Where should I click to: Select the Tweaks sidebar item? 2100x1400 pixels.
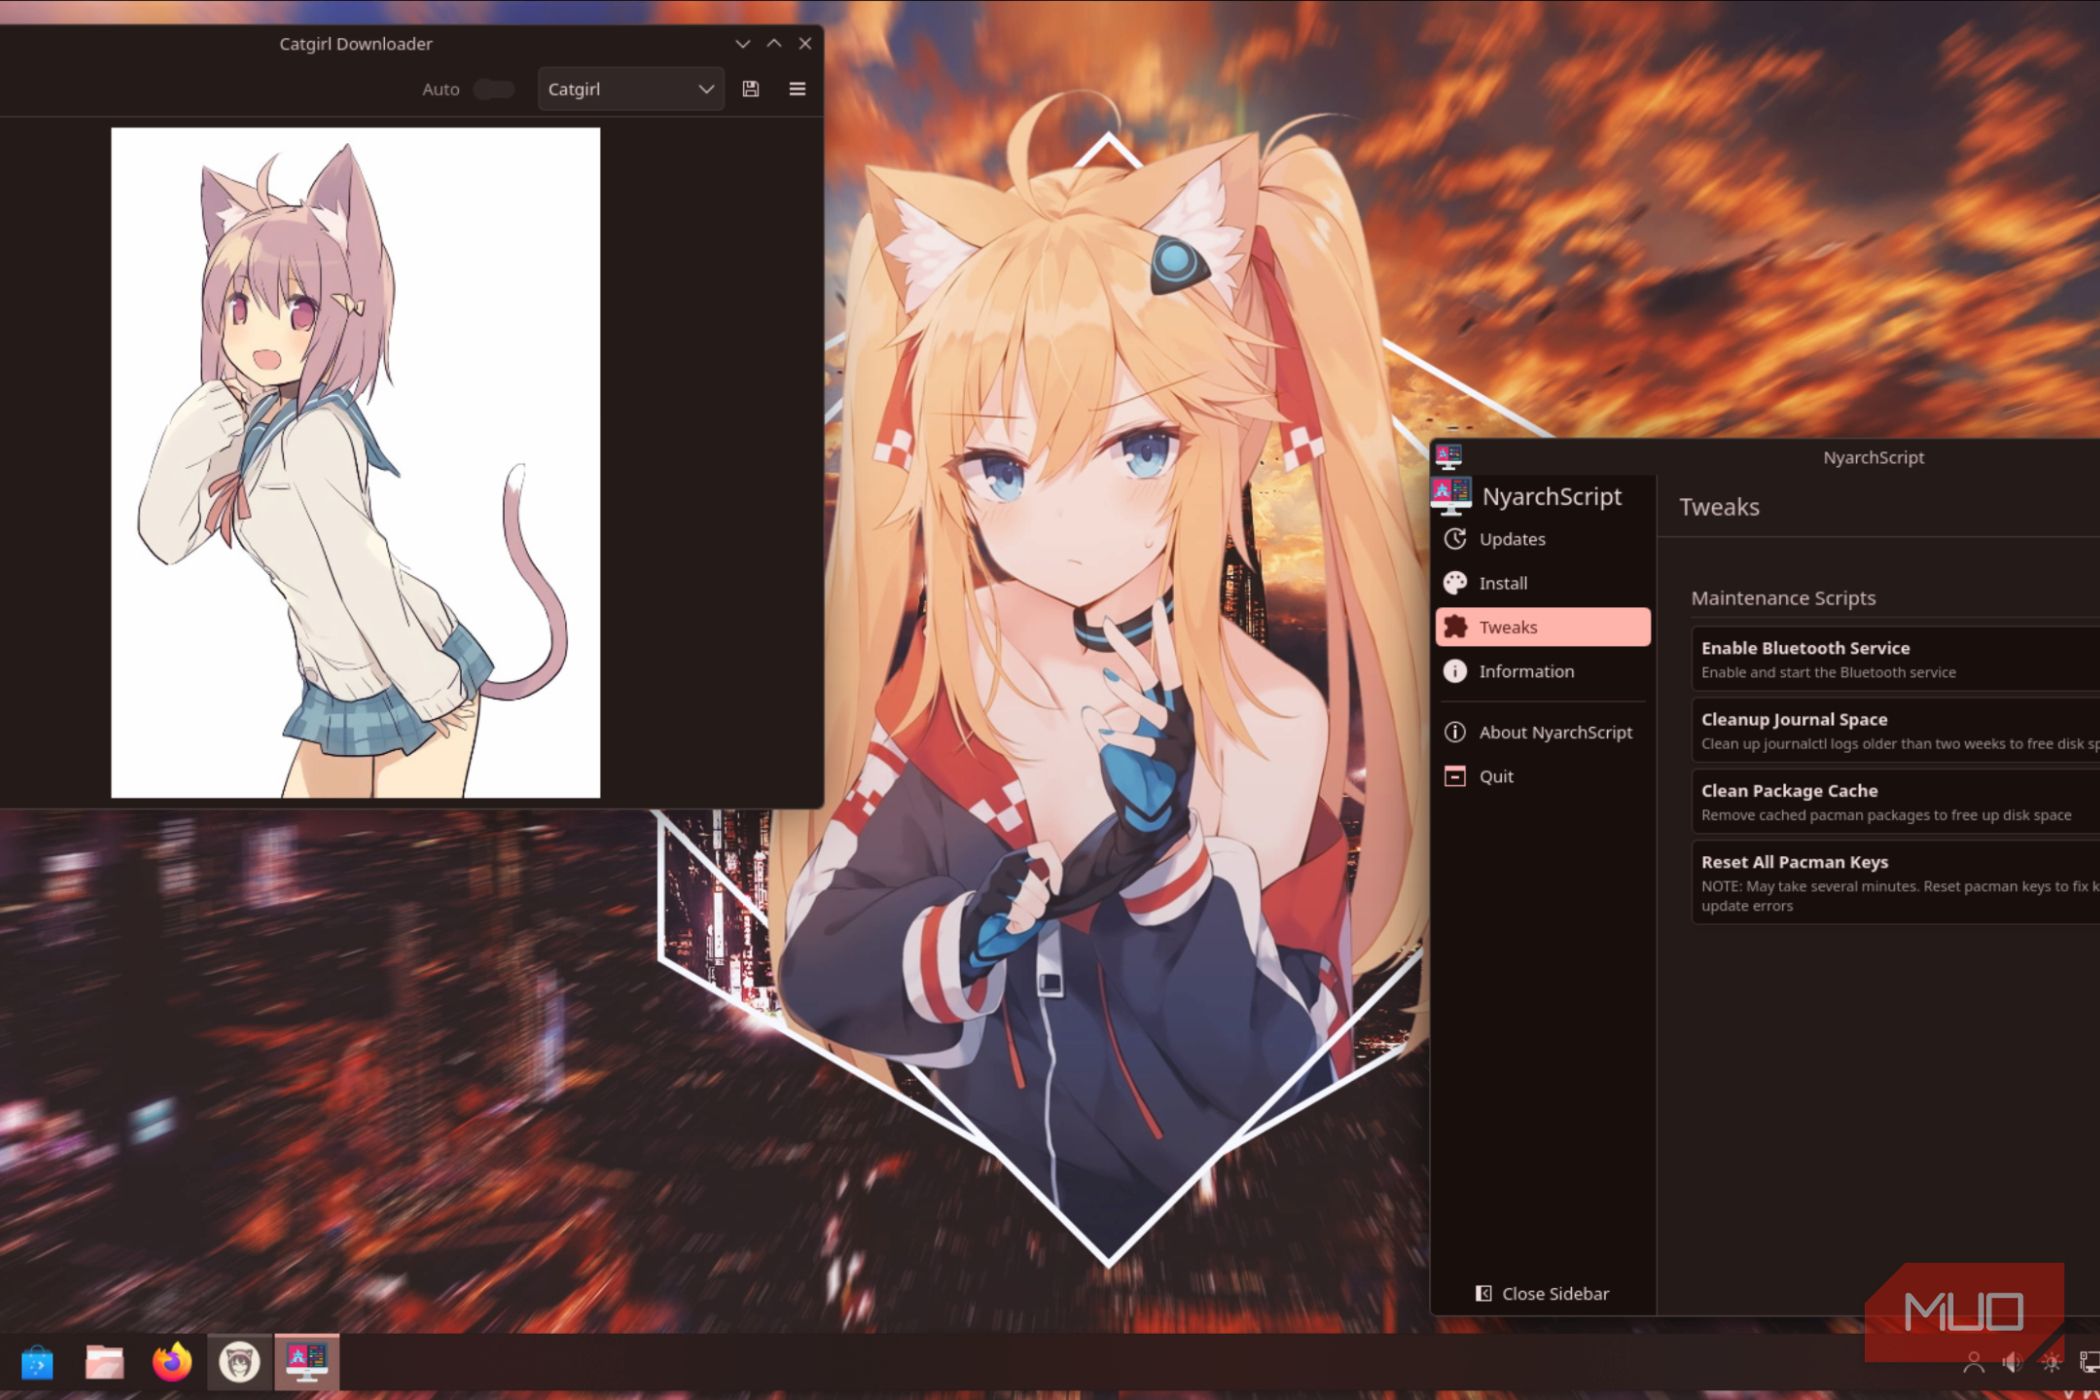click(1543, 627)
